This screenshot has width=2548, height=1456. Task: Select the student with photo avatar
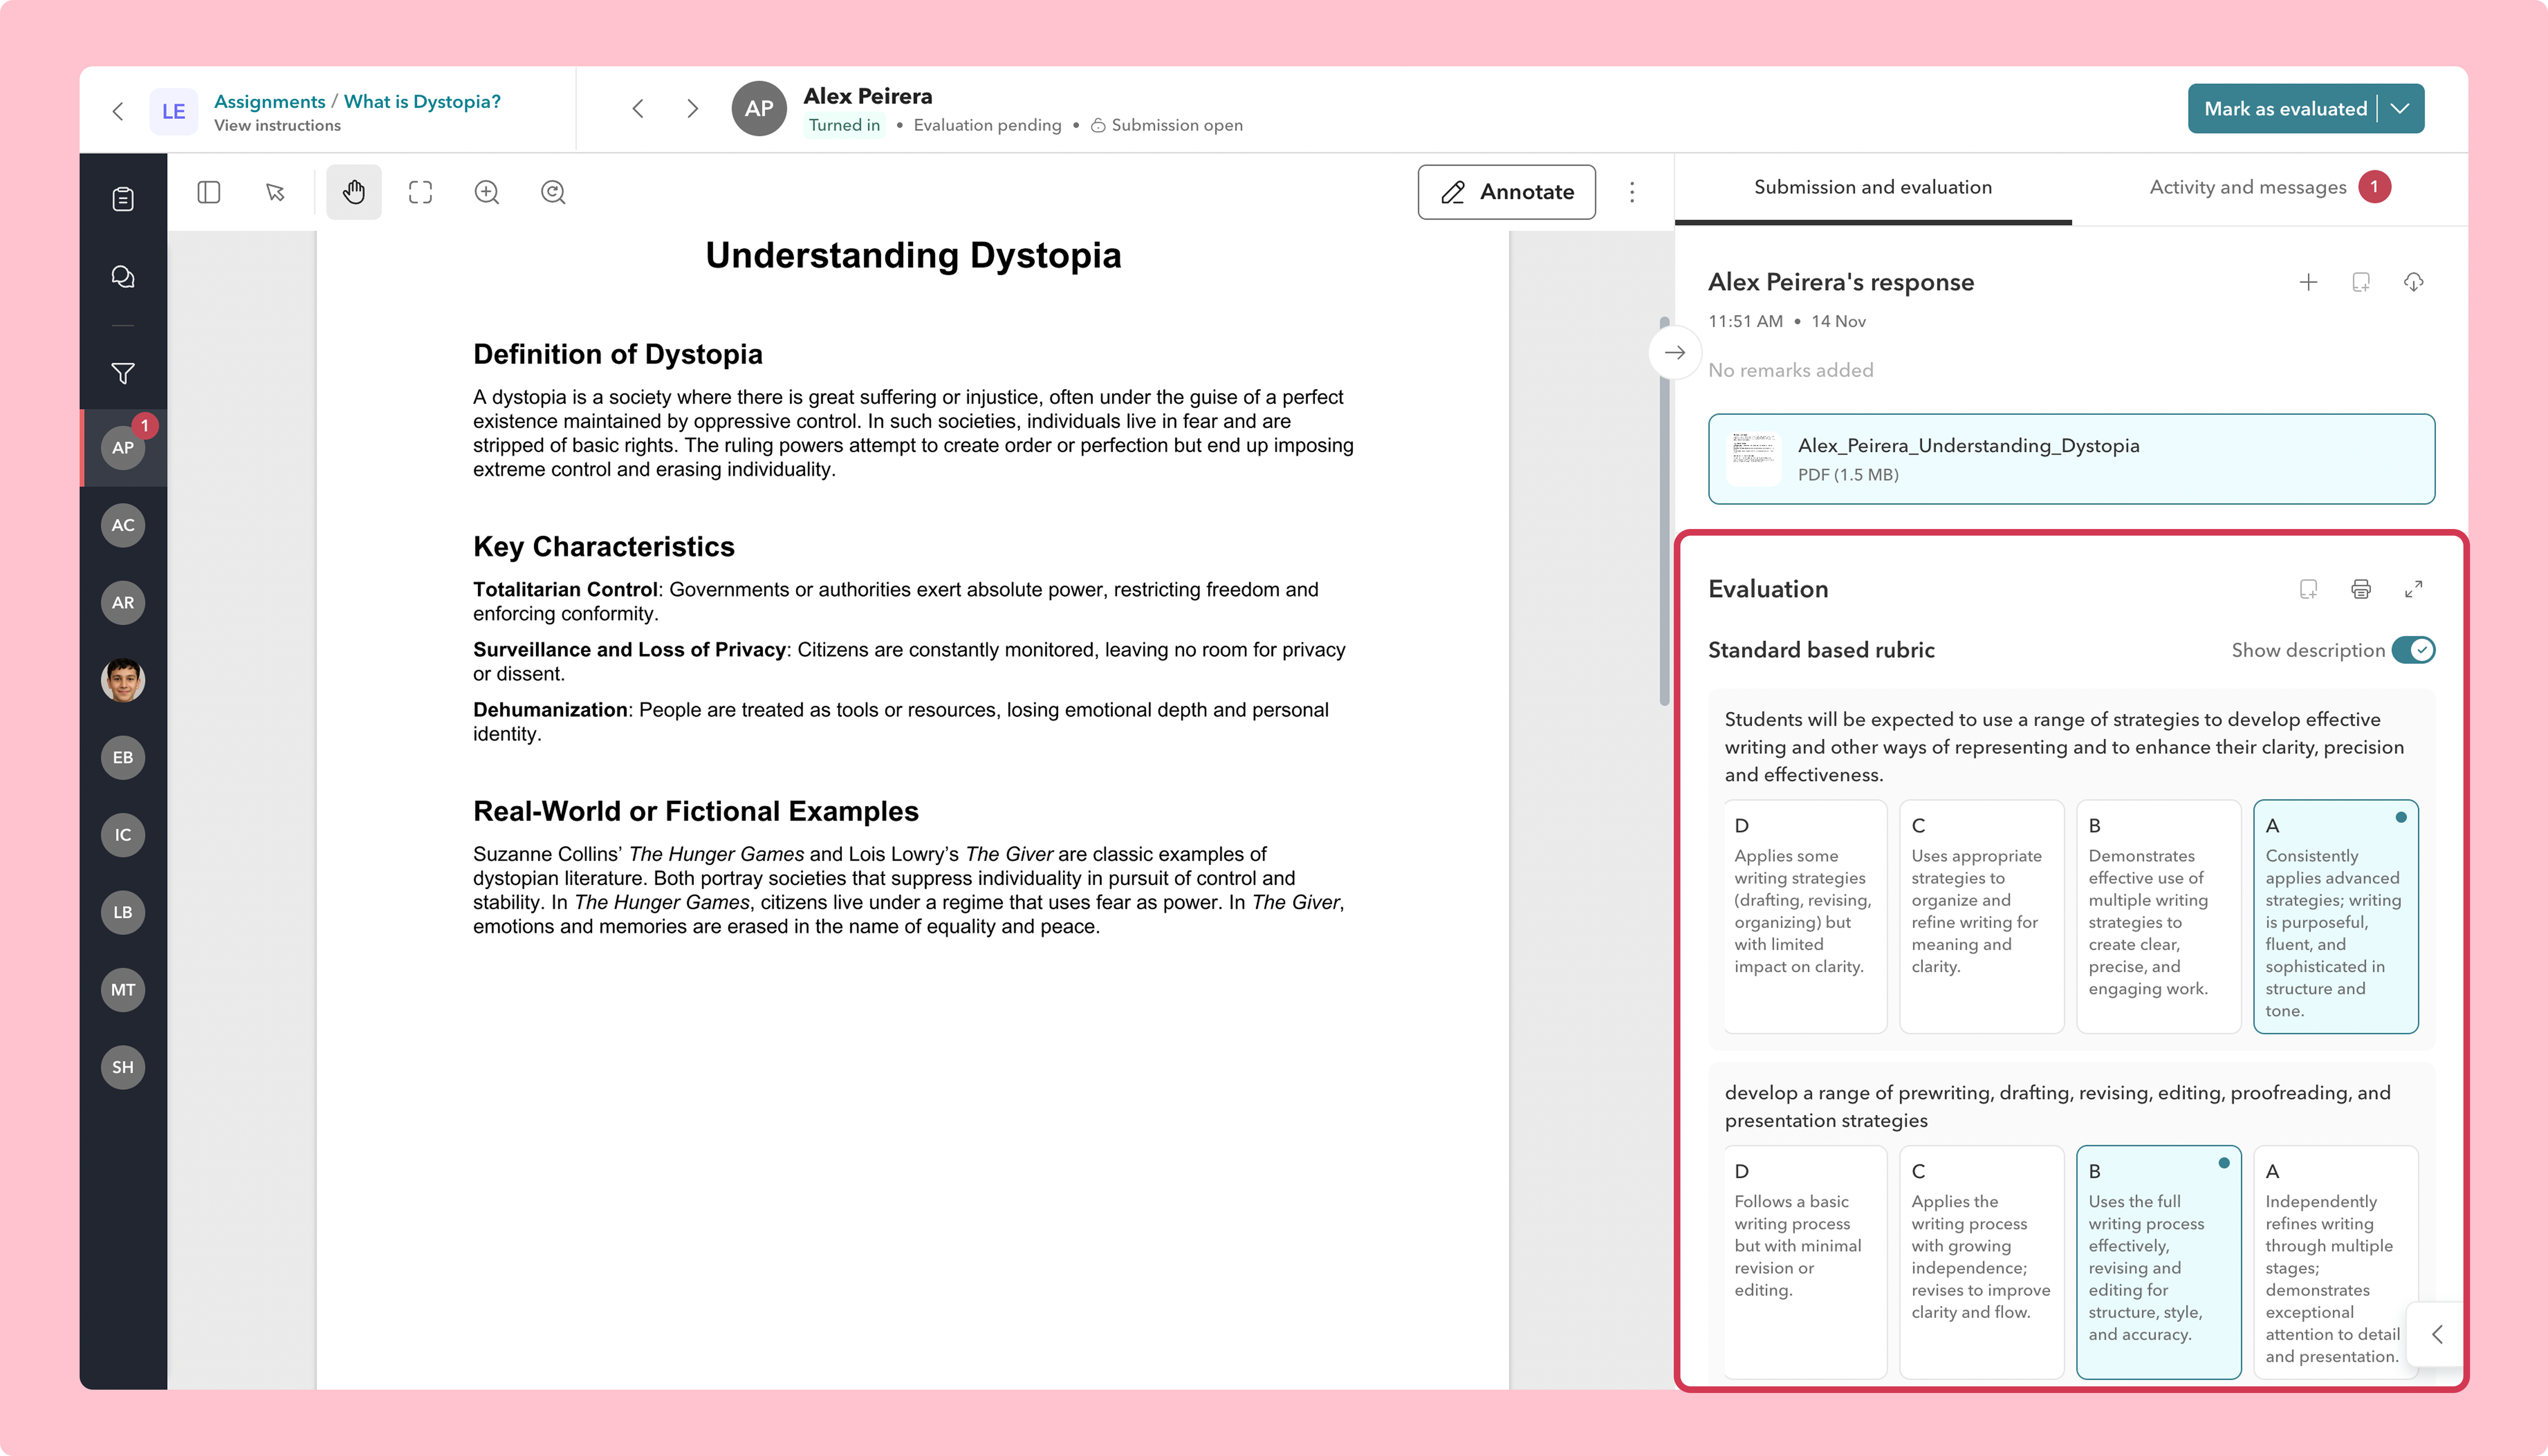[123, 680]
